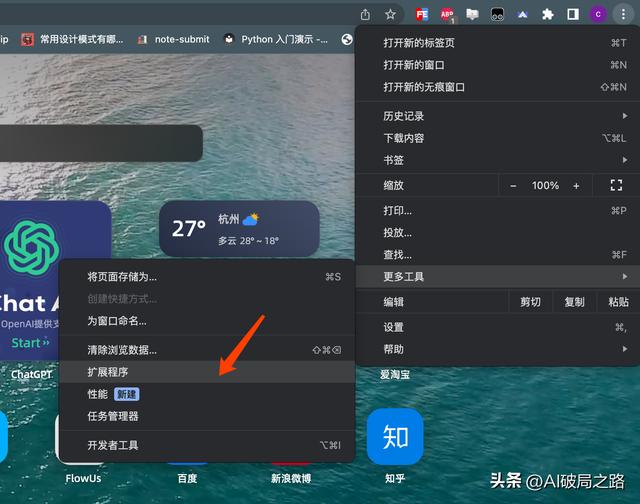640x504 pixels.
Task: Toggle the browser side panel icon
Action: [x=573, y=14]
